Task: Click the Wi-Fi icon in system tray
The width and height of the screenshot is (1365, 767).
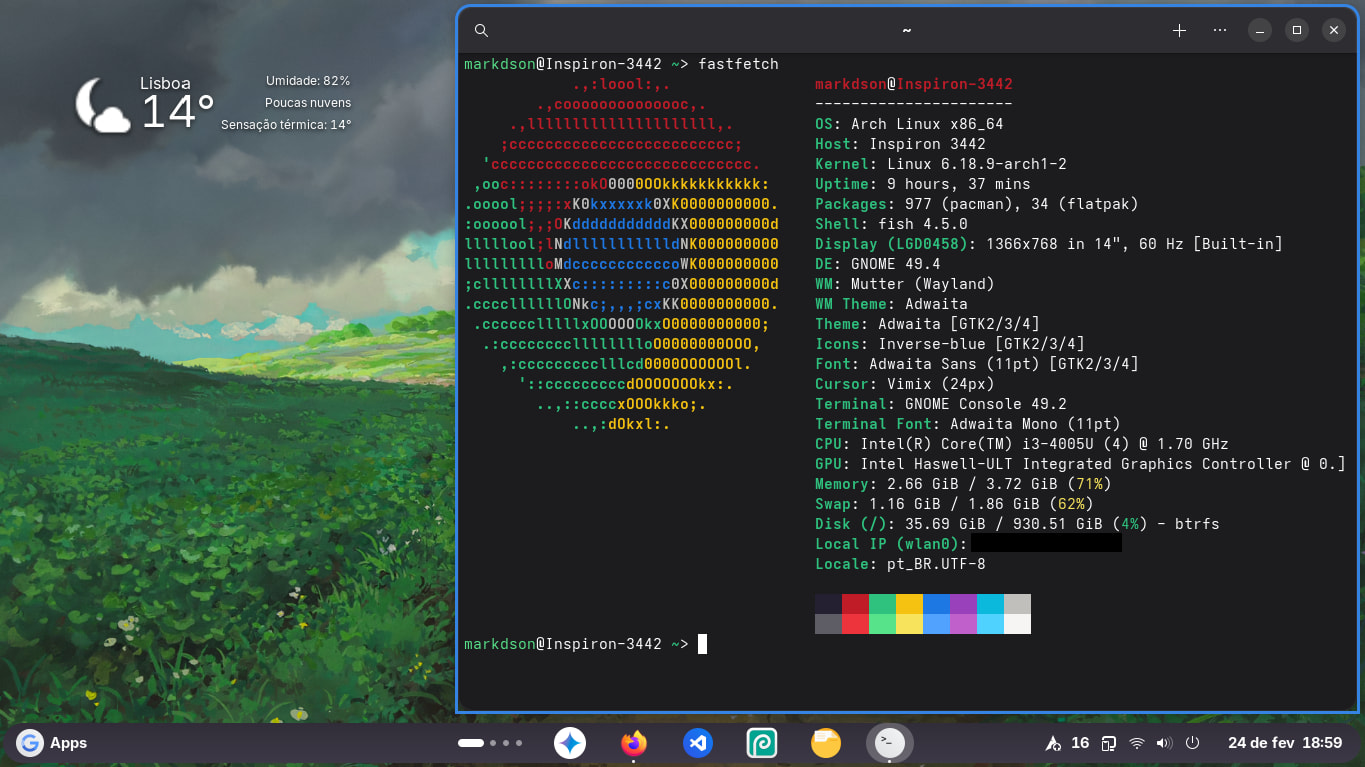Action: click(x=1136, y=743)
